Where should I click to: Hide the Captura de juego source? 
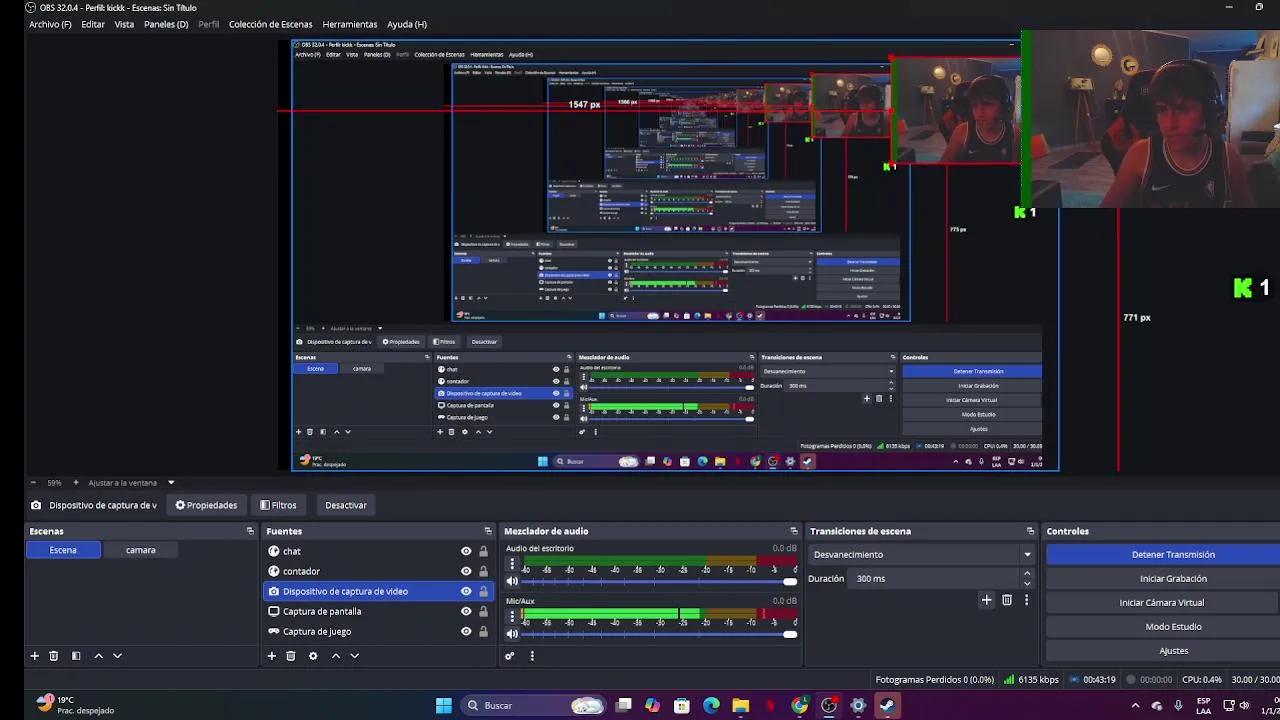[466, 631]
